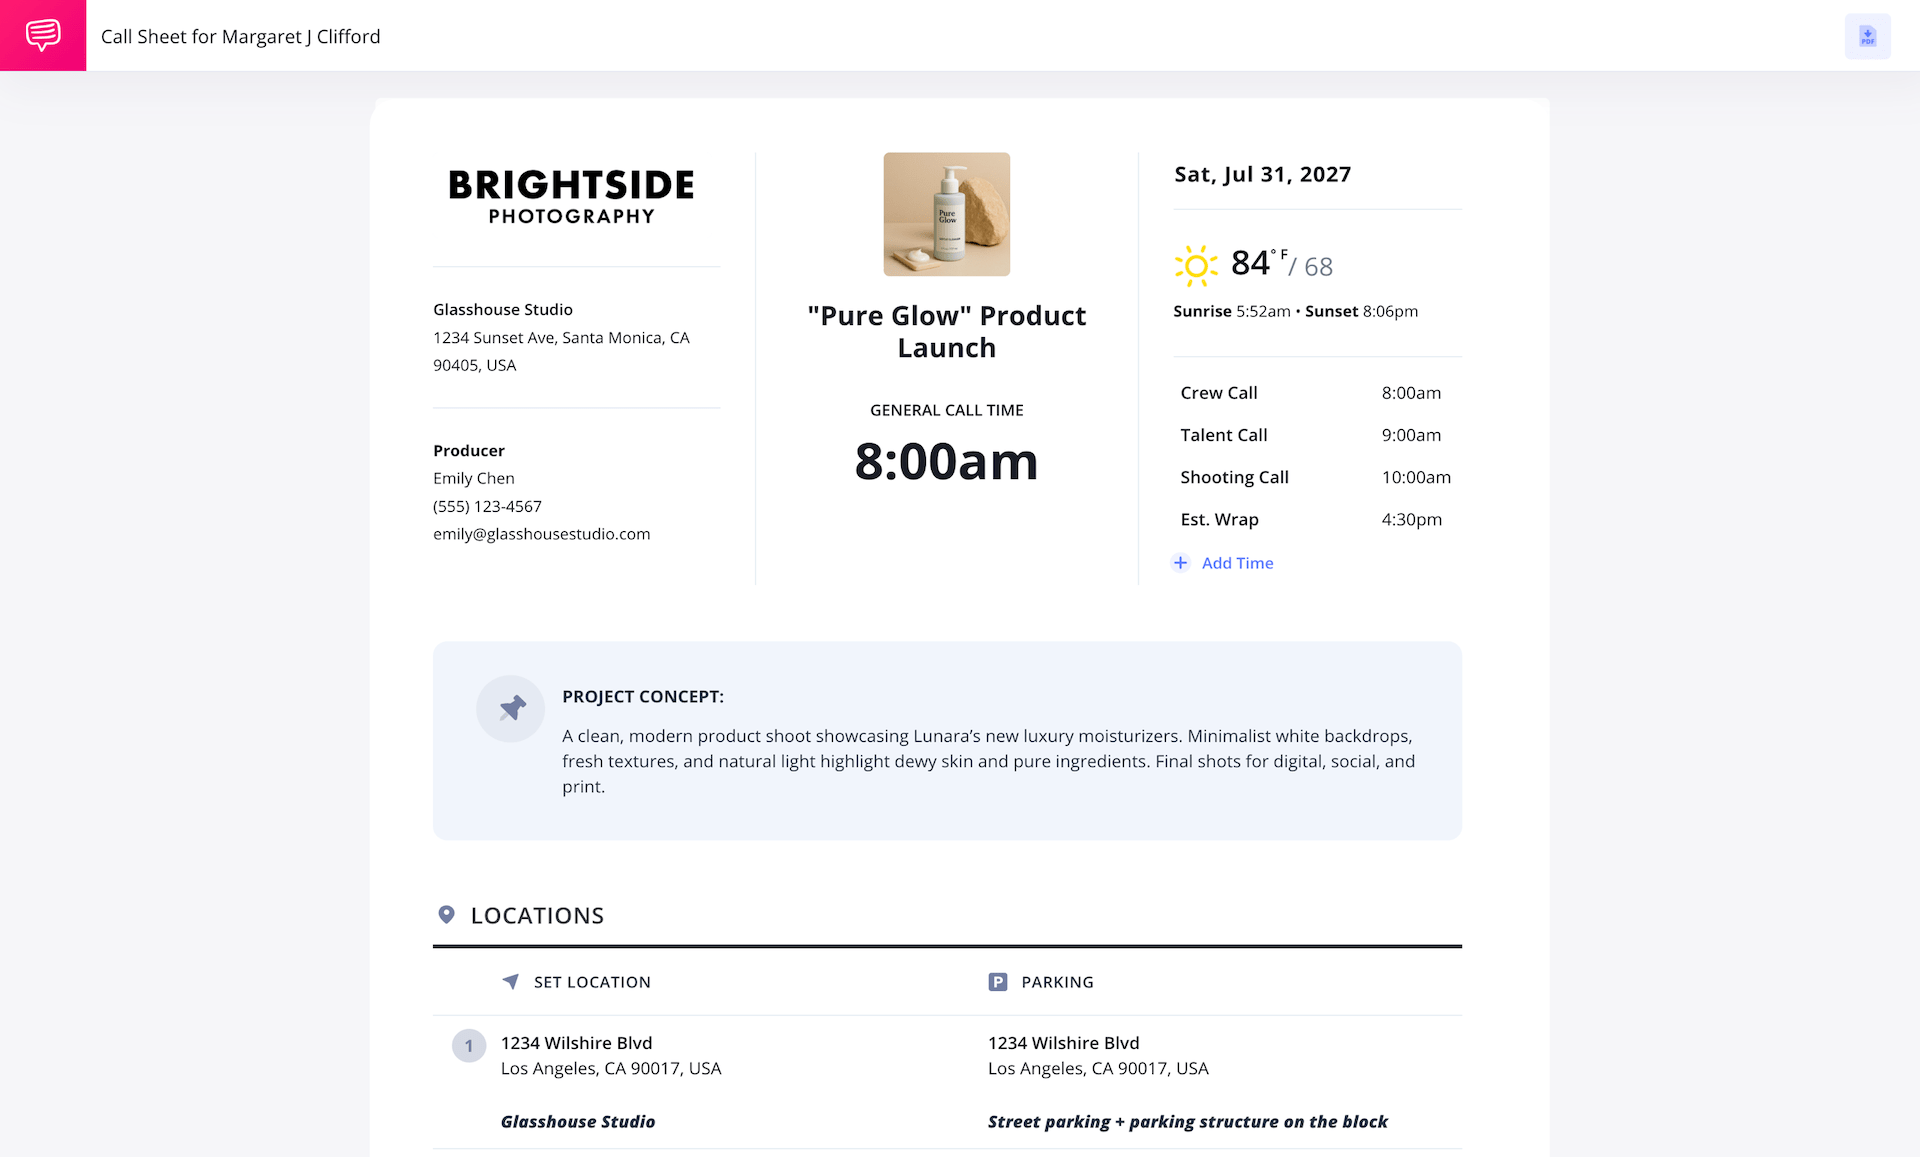This screenshot has height=1157, width=1920.
Task: Click the date Sat, Jul 31, 2027
Action: coord(1262,174)
